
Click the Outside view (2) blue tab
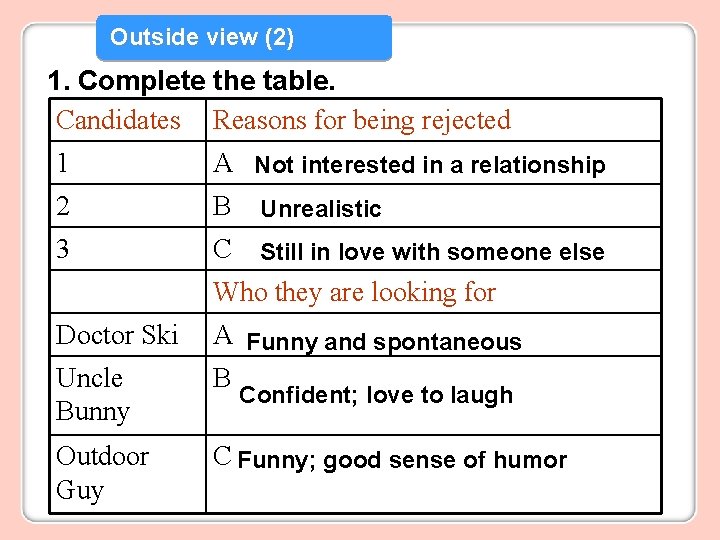(x=244, y=38)
